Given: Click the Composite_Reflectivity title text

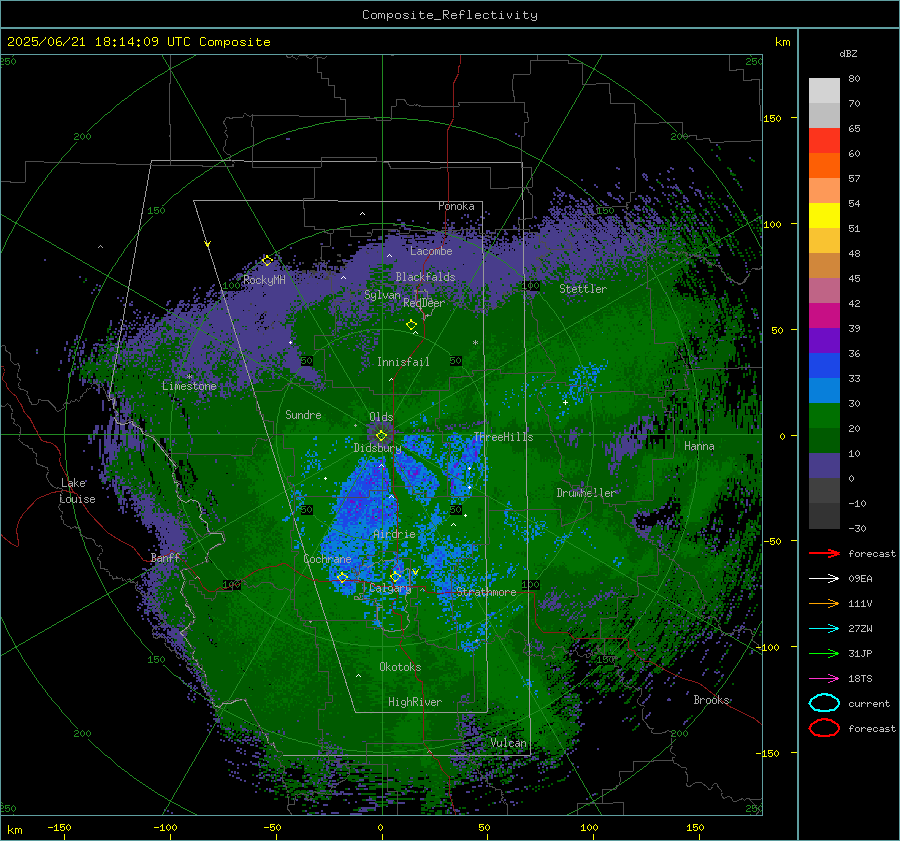Looking at the screenshot, I should tap(450, 15).
